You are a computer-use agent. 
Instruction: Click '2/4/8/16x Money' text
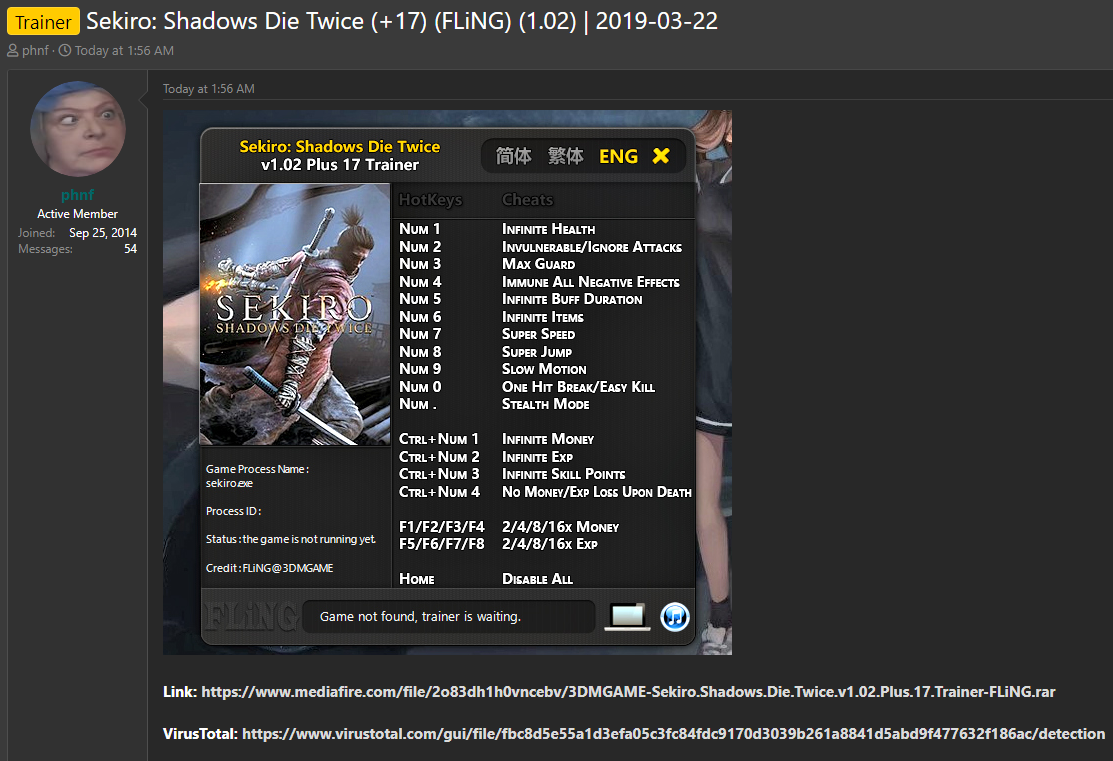coord(560,527)
